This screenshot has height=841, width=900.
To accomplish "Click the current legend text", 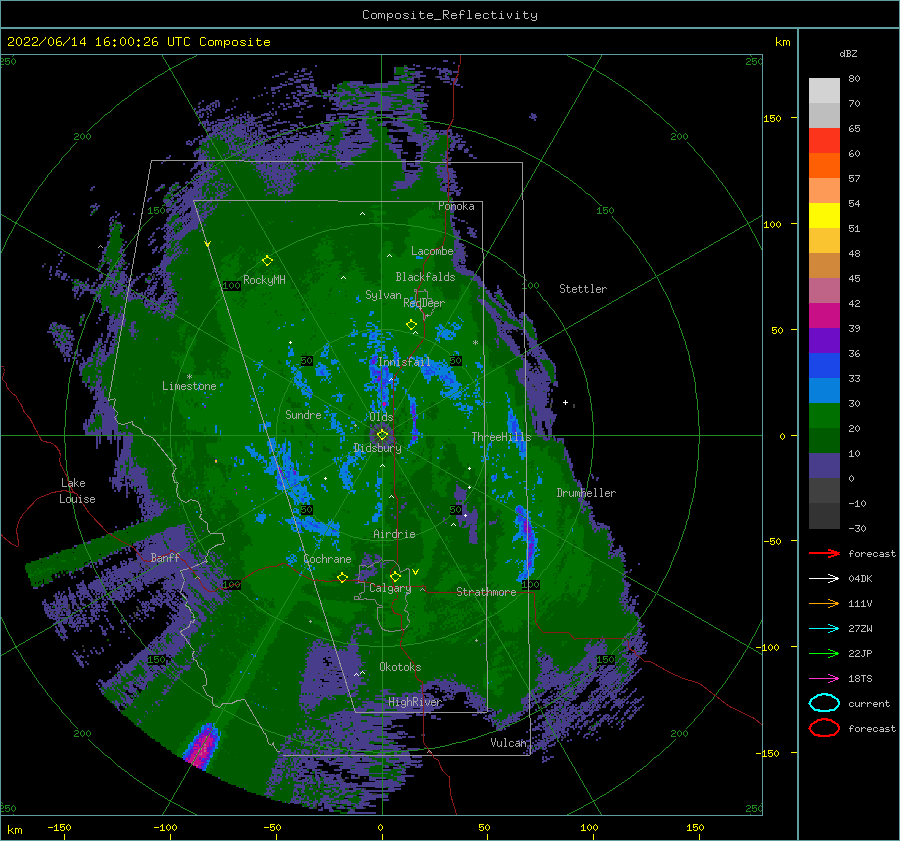I will [x=869, y=703].
